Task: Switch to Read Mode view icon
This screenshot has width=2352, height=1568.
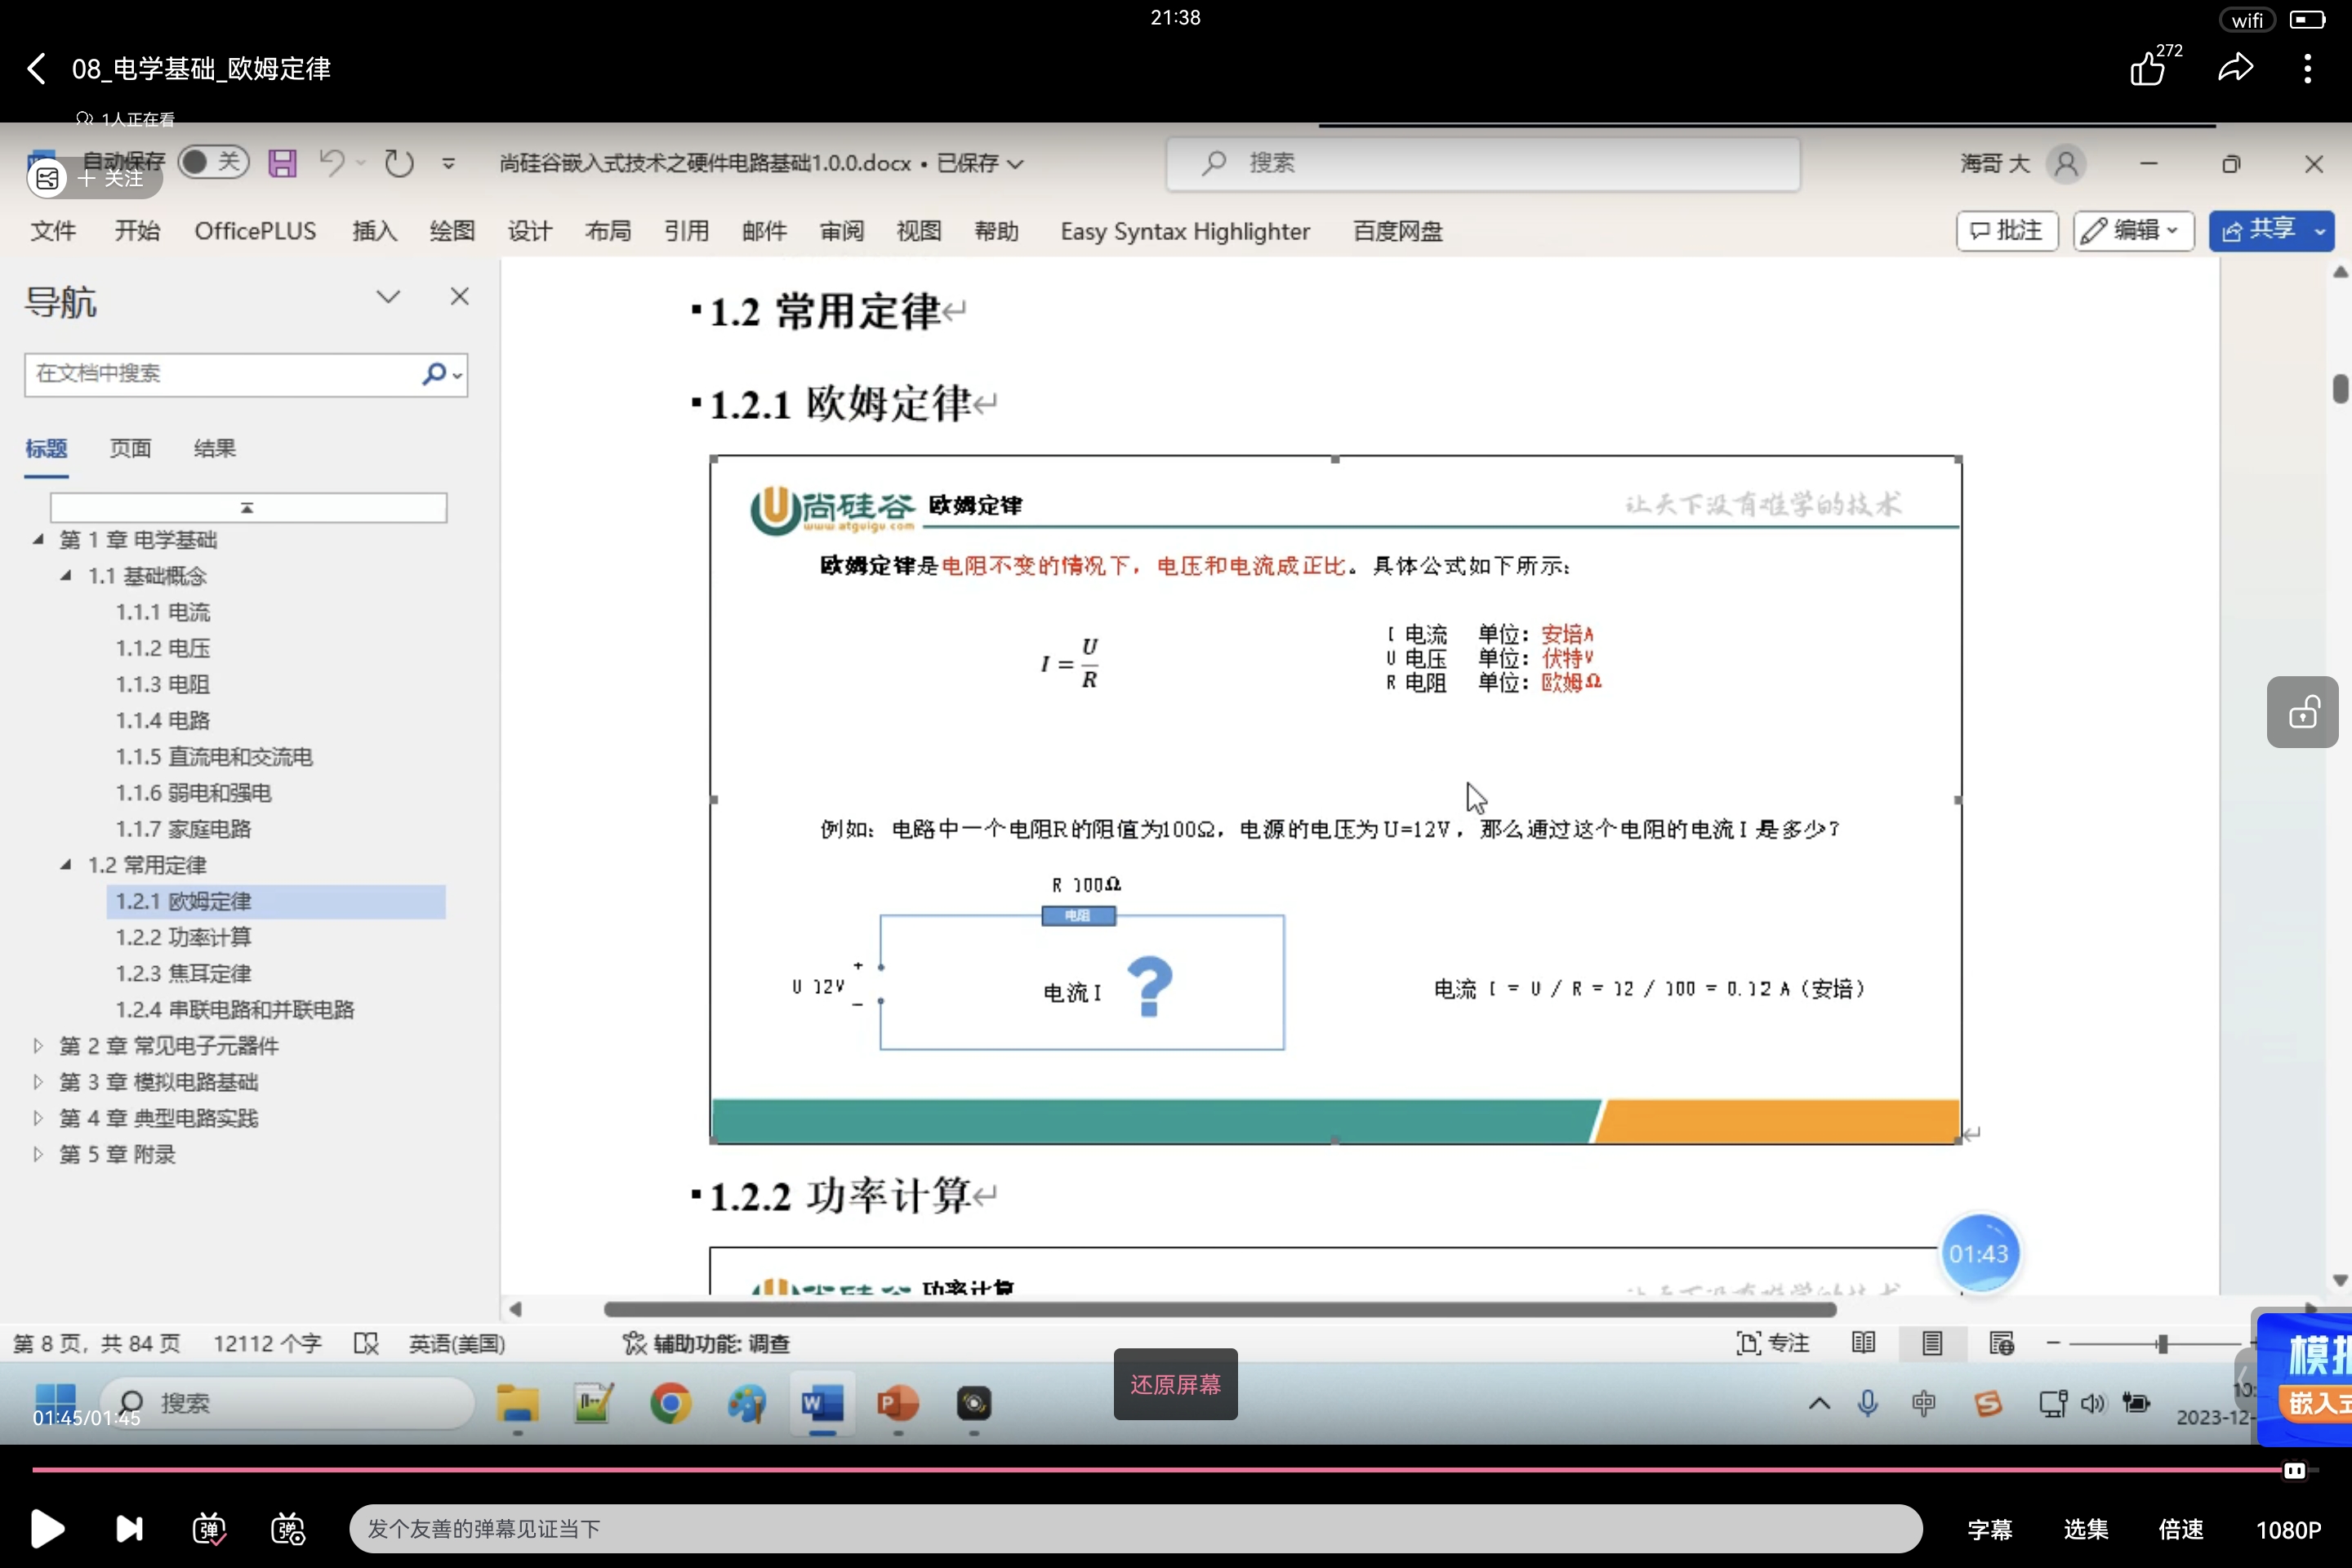Action: [x=1864, y=1343]
